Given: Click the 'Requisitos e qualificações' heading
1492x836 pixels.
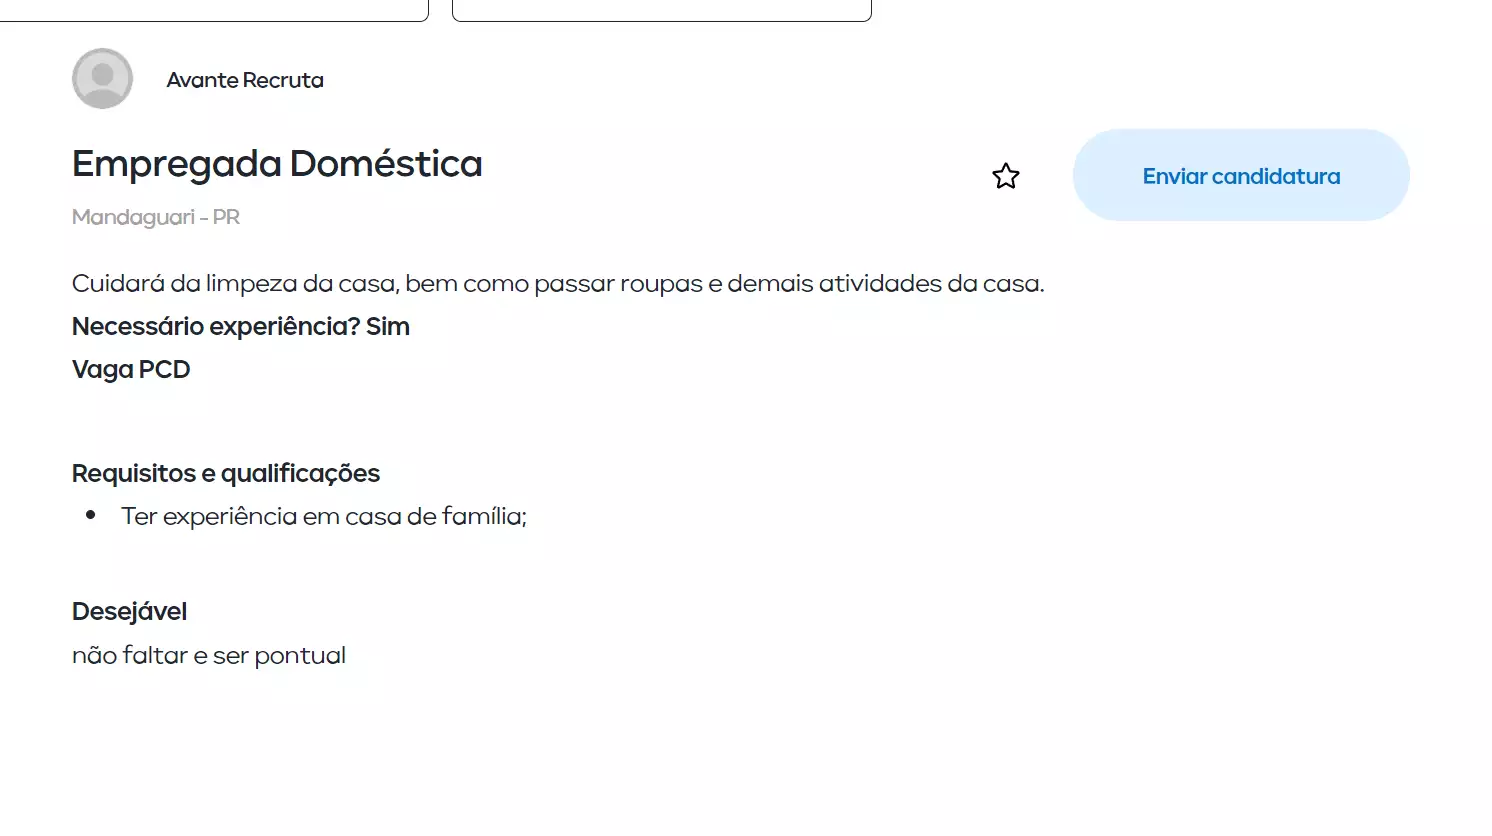Looking at the screenshot, I should point(226,473).
